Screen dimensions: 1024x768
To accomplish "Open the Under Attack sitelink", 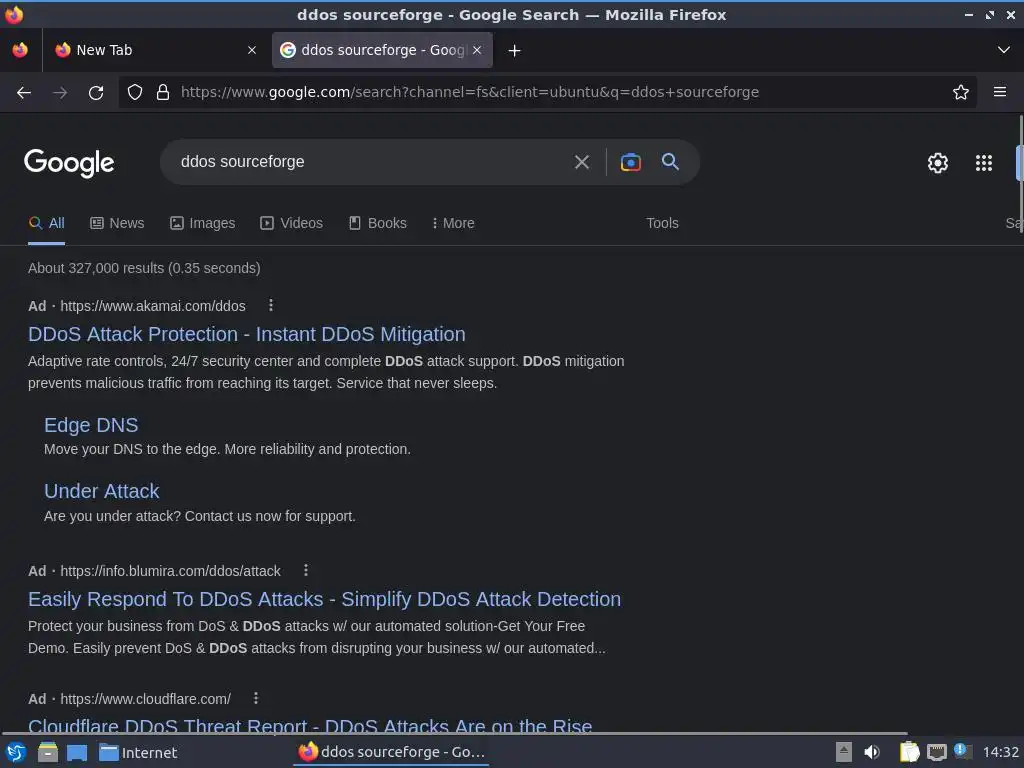I will click(101, 491).
